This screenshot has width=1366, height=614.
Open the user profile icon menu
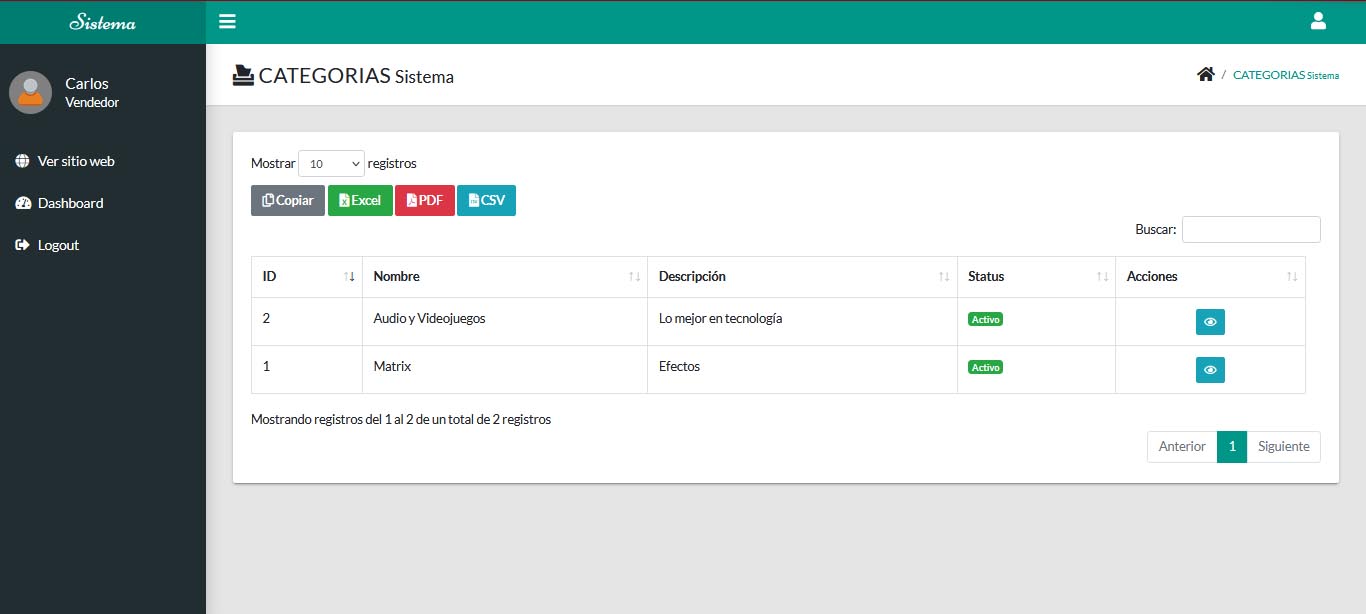tap(1317, 21)
